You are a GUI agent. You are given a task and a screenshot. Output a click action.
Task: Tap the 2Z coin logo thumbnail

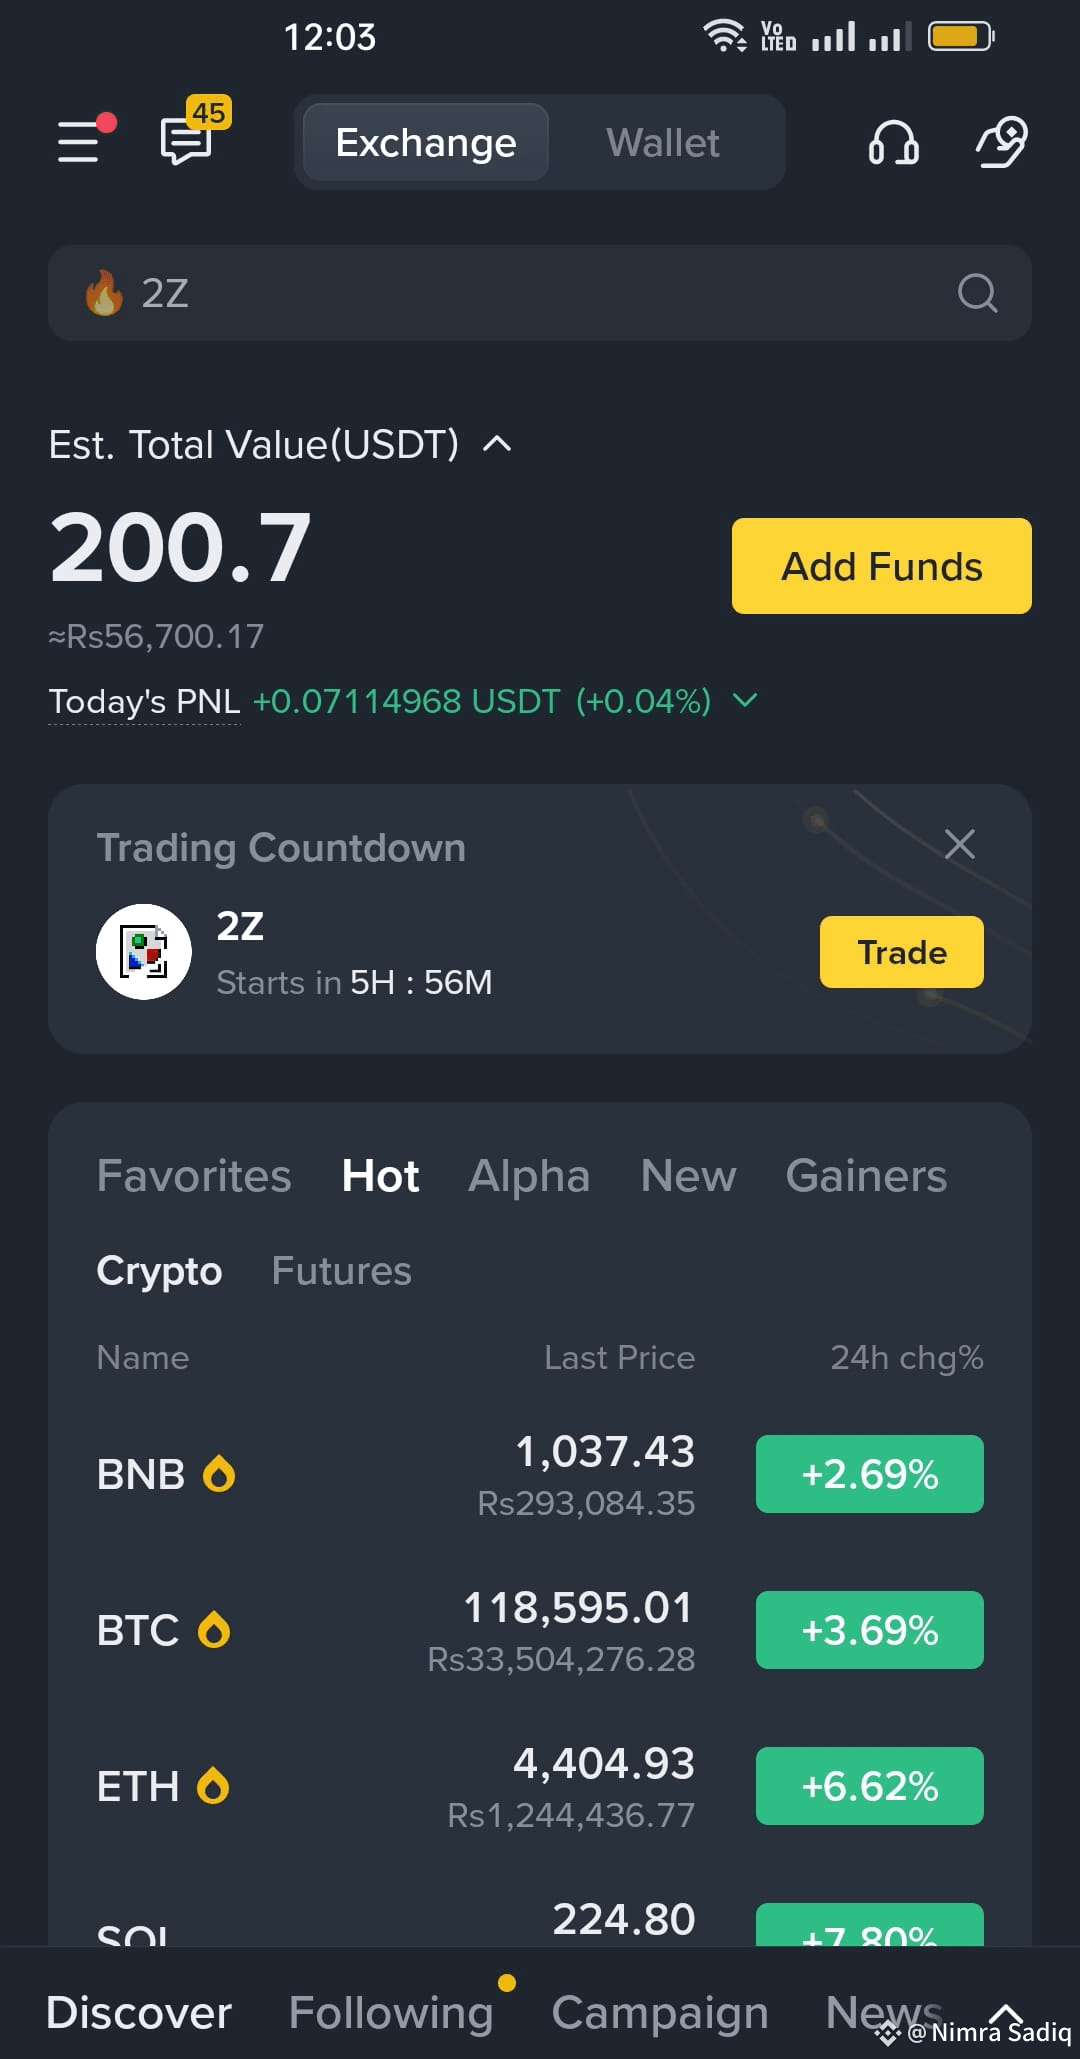coord(144,952)
